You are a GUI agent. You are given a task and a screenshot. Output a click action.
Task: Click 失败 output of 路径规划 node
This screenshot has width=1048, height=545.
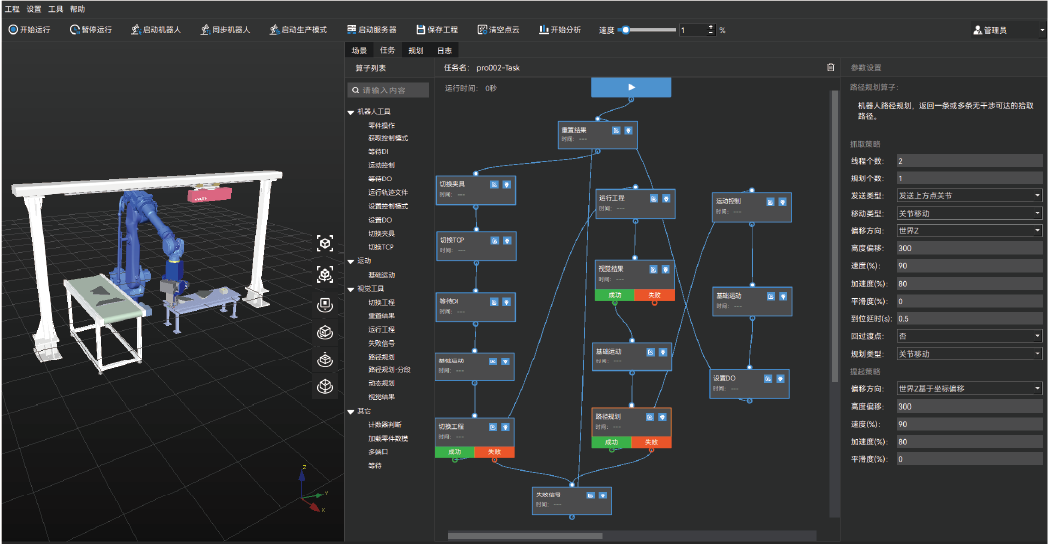click(x=651, y=442)
